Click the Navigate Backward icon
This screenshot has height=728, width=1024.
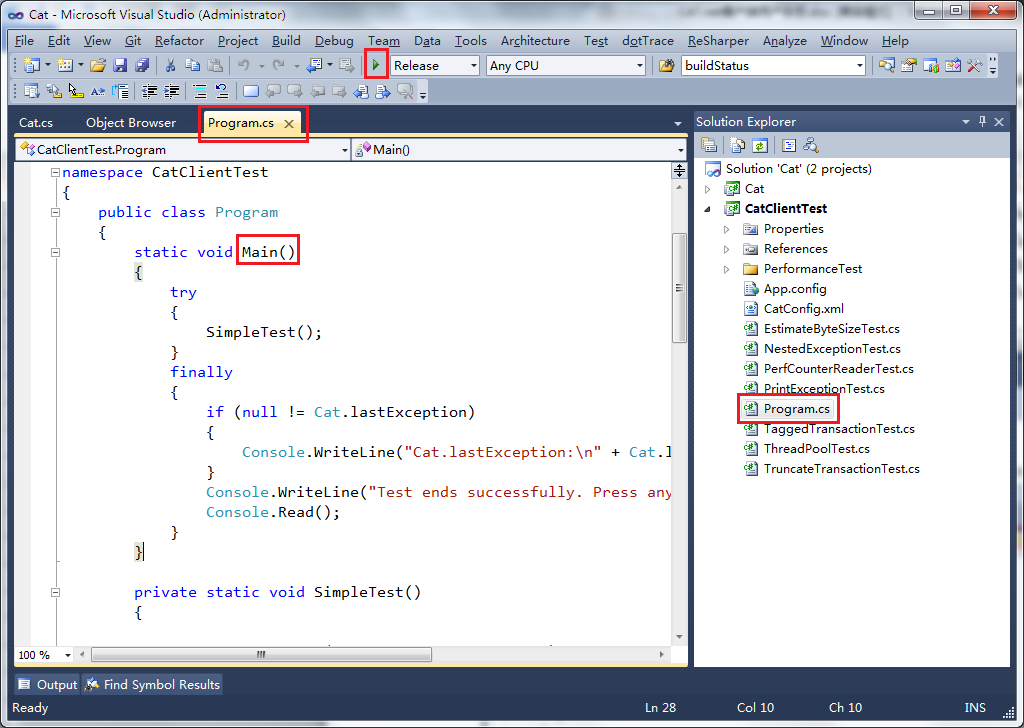tap(315, 65)
